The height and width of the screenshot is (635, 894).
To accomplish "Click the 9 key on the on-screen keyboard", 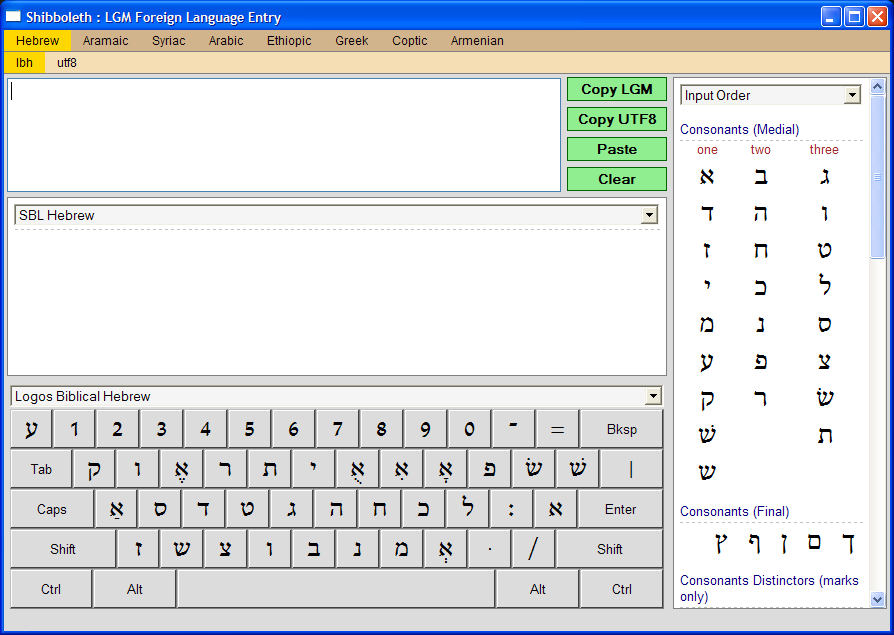I will point(425,429).
